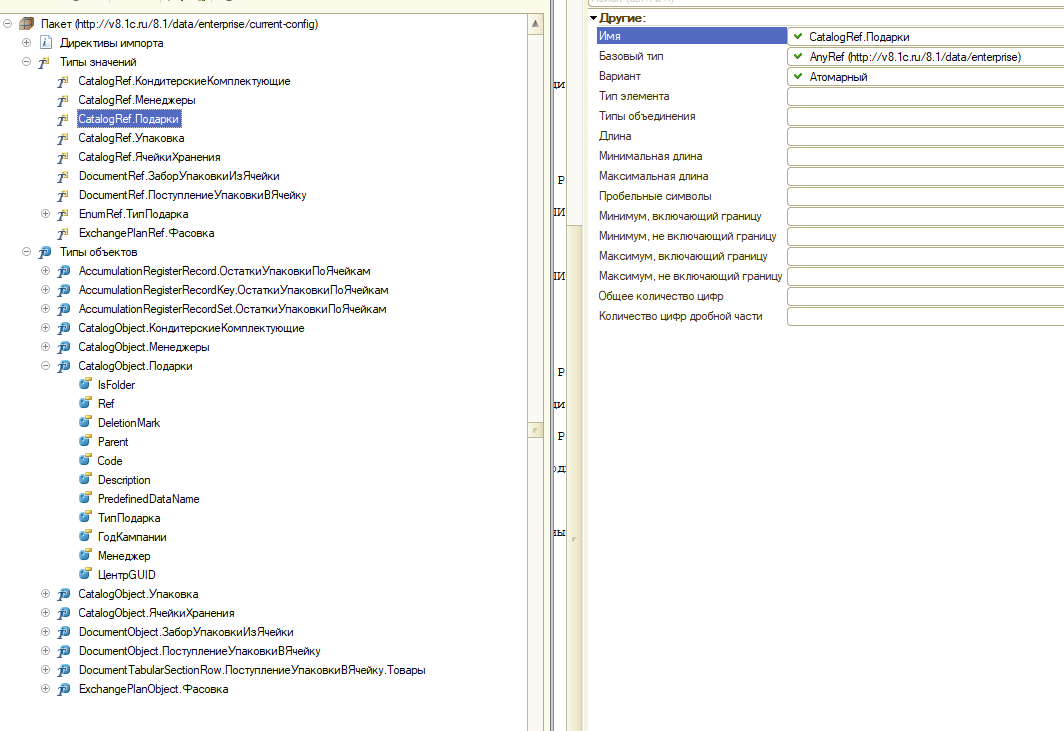Select the CatalogRef.Подарки tree item
This screenshot has width=1064, height=731.
(x=129, y=119)
